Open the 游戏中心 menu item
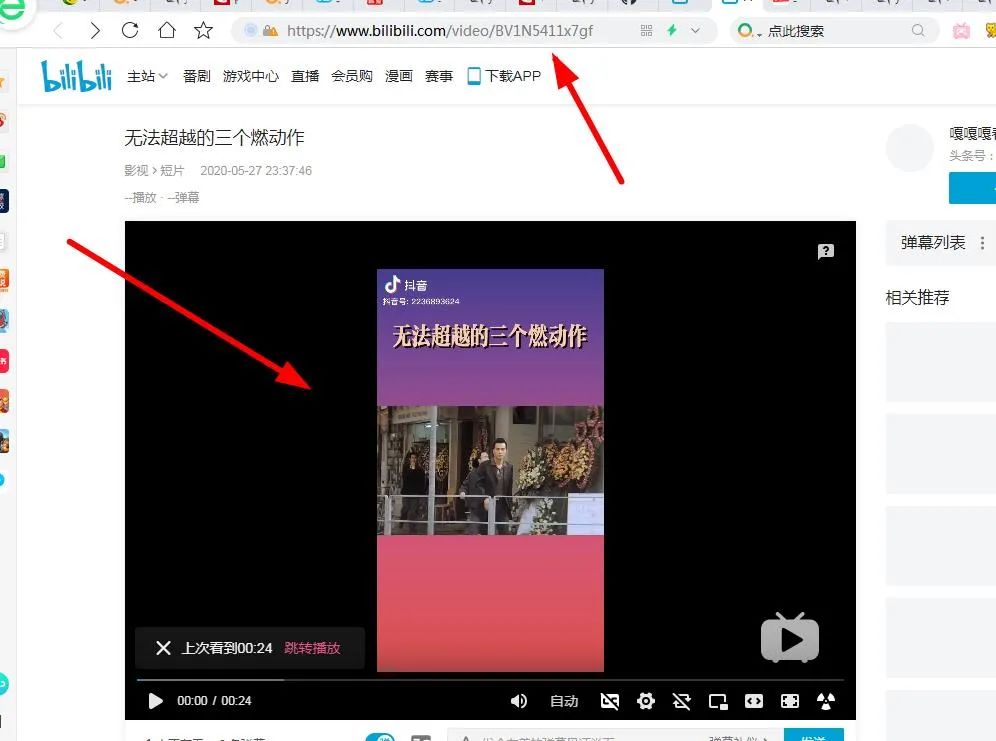 click(251, 75)
